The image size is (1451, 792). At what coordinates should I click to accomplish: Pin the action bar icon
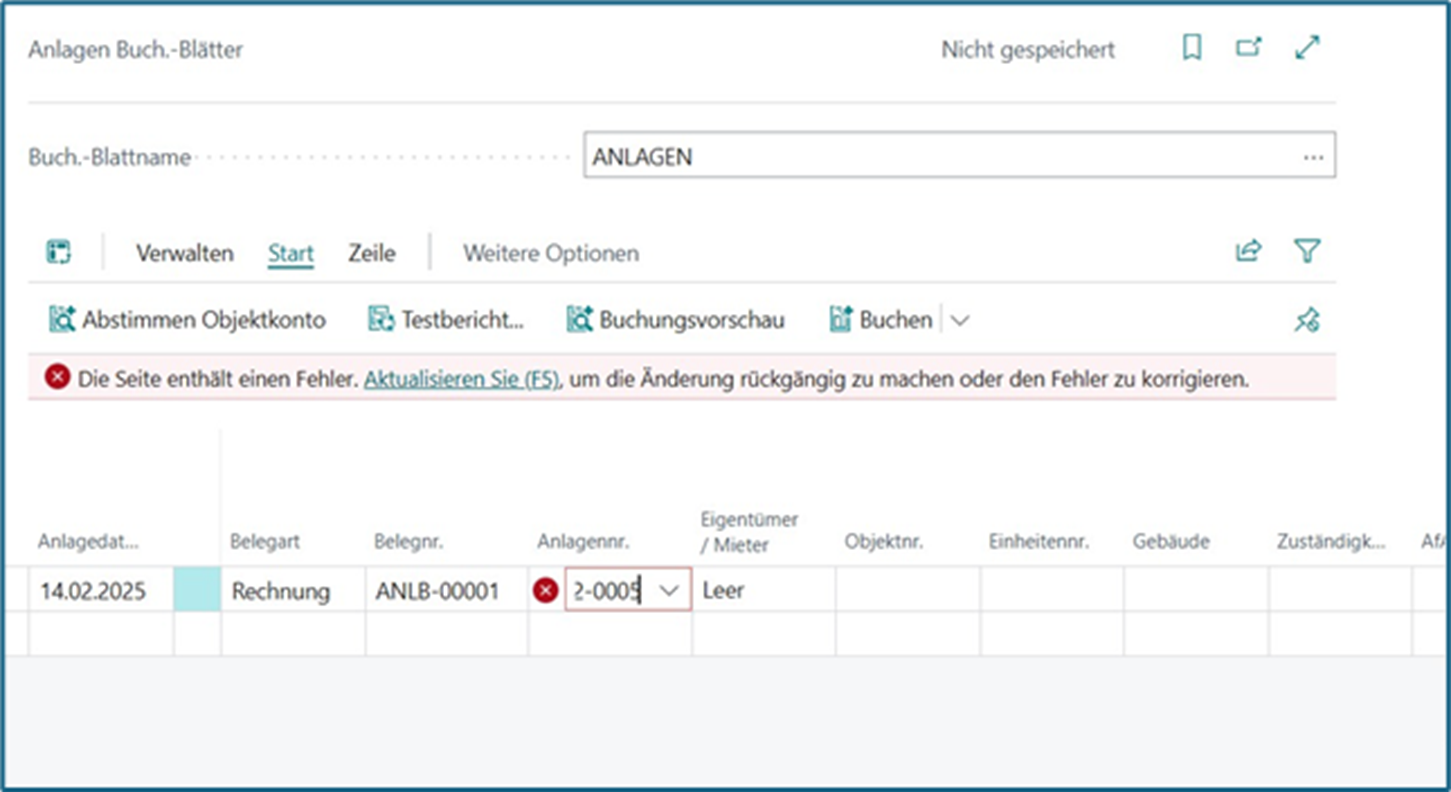[1307, 320]
